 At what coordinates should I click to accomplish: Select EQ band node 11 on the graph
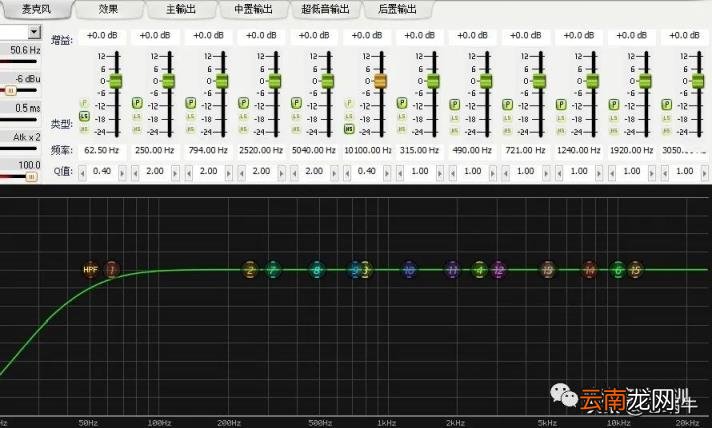tap(452, 270)
